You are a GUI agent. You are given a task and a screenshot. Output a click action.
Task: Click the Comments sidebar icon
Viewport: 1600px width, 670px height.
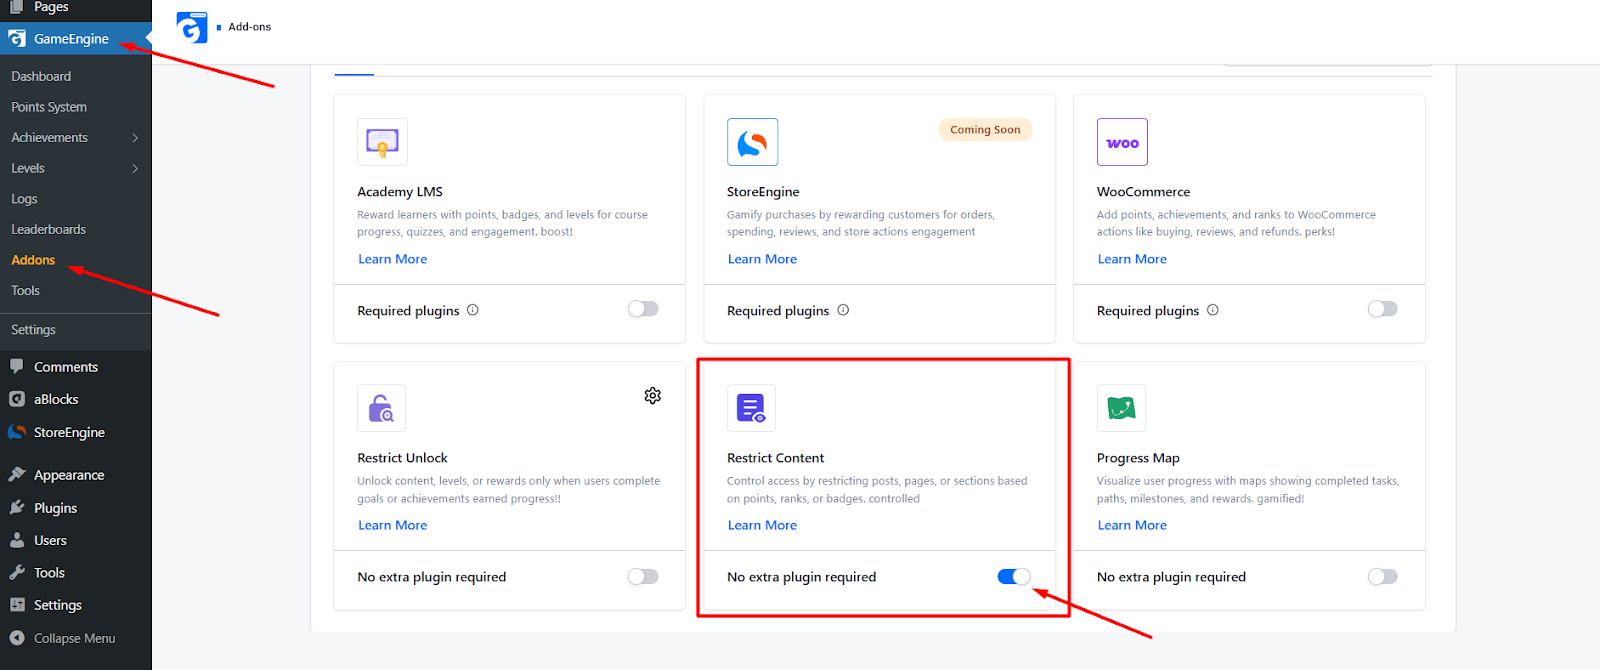pyautogui.click(x=17, y=367)
